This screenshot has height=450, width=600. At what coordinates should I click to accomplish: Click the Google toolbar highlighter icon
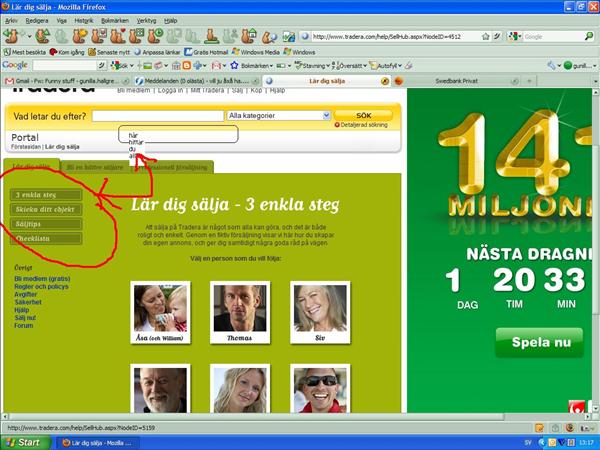[x=409, y=66]
